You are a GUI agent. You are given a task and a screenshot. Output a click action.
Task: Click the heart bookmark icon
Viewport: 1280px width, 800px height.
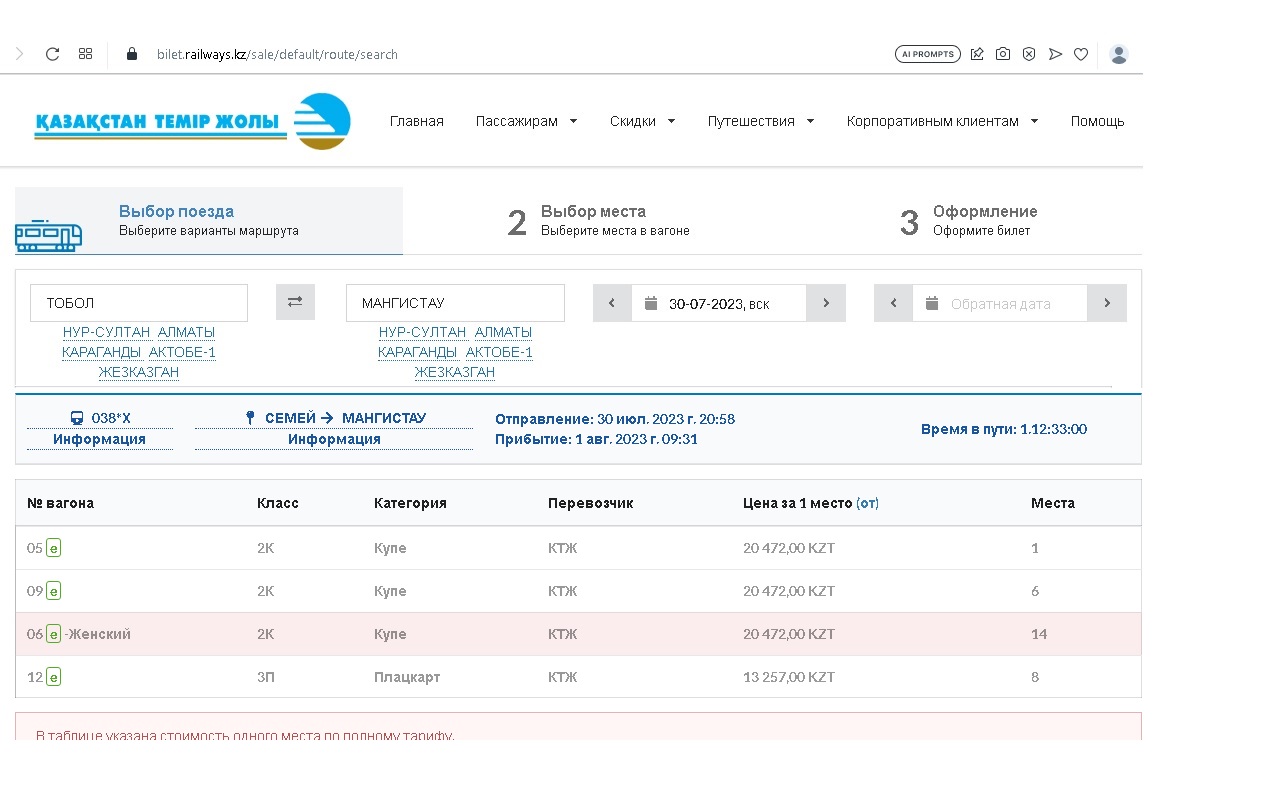(1081, 54)
